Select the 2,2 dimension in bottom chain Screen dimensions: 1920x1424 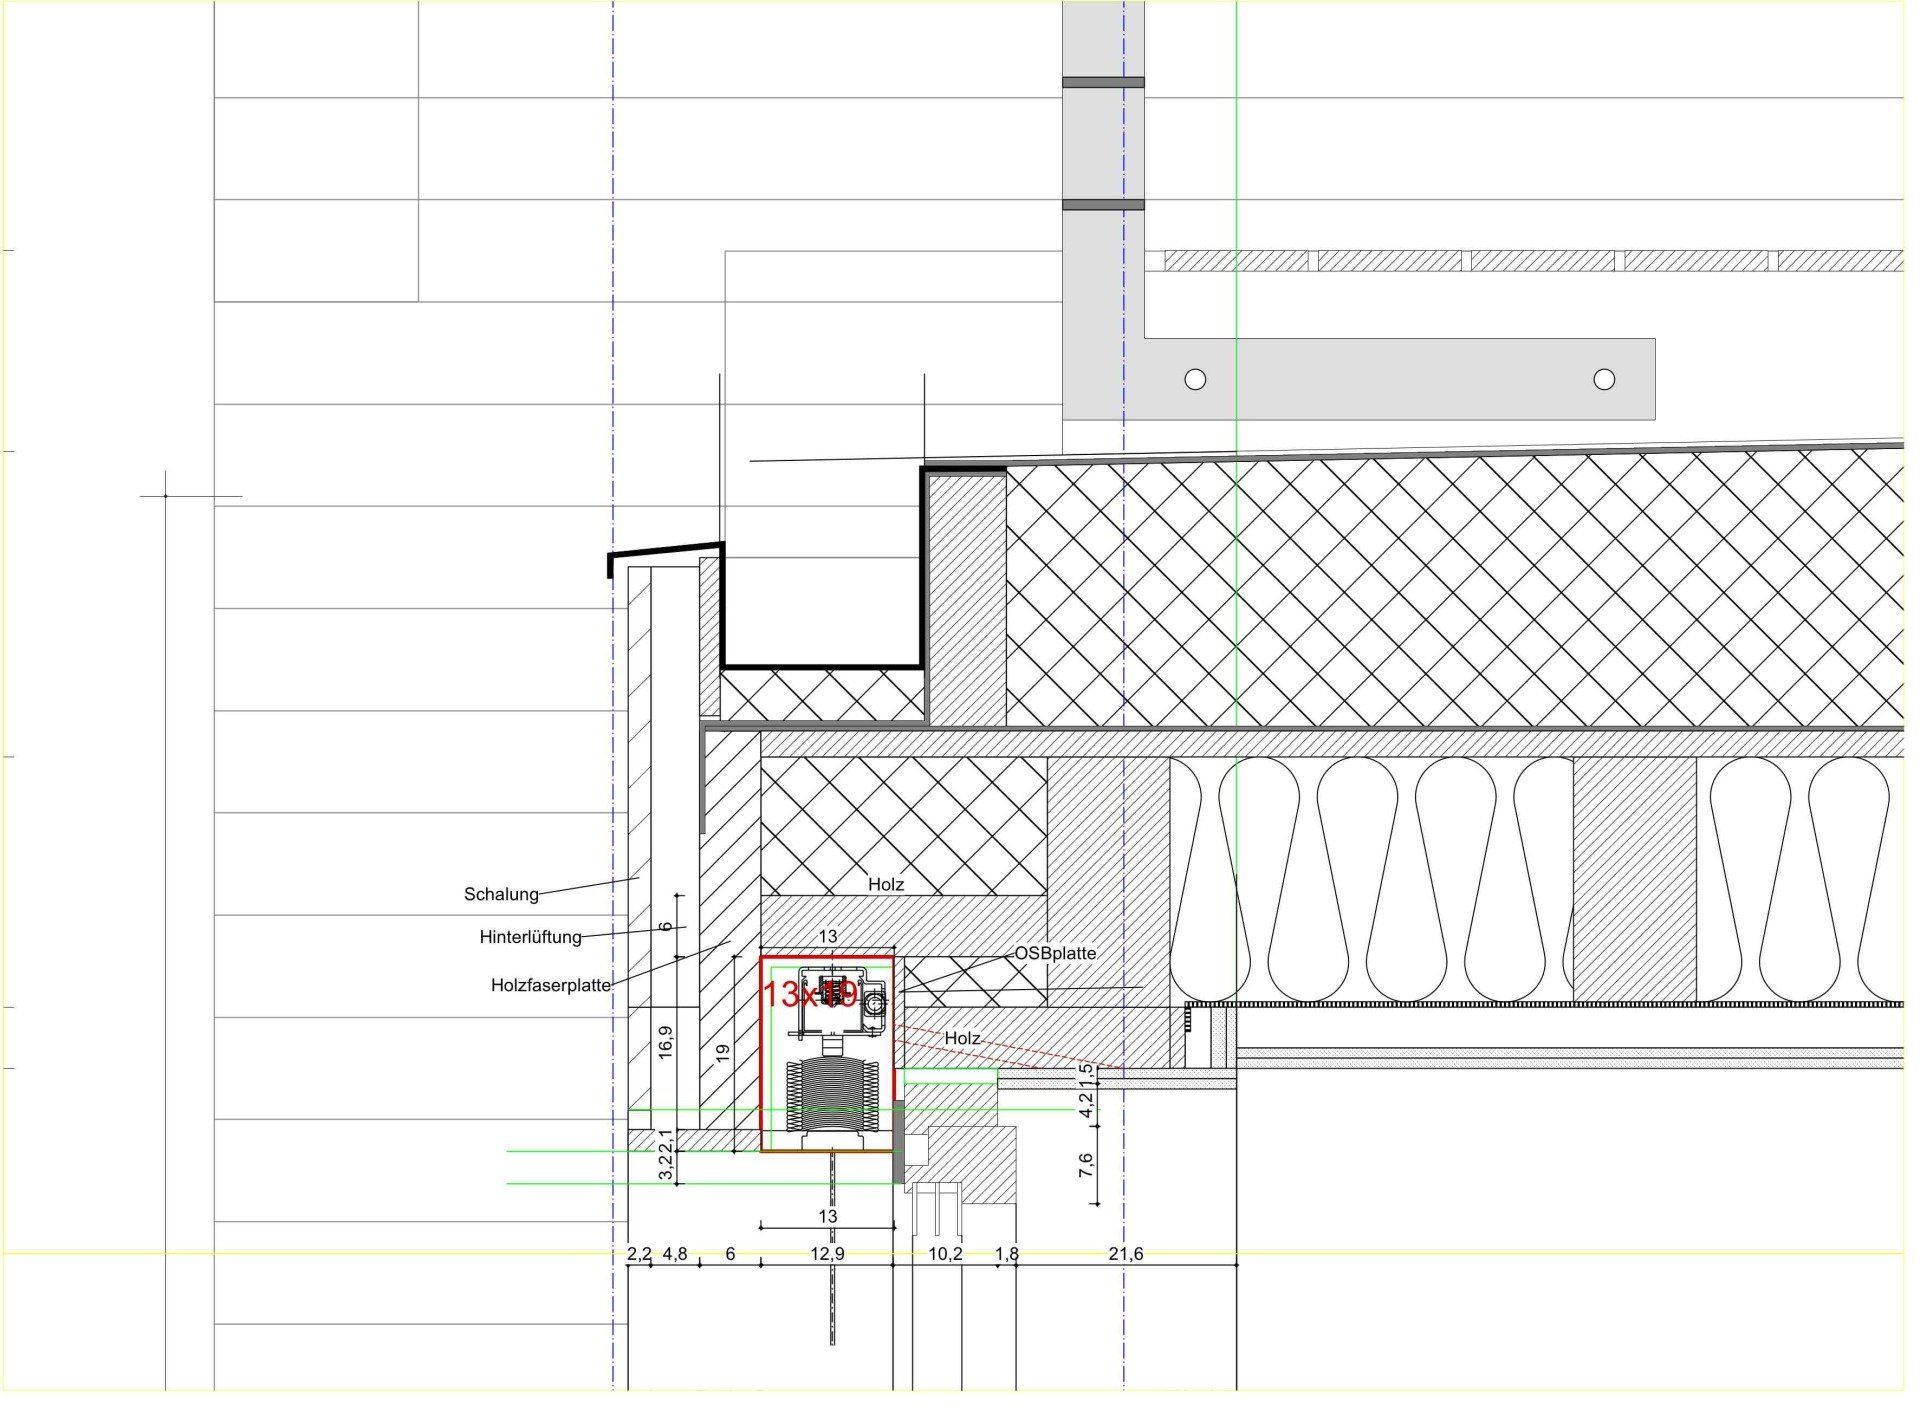[x=639, y=1254]
